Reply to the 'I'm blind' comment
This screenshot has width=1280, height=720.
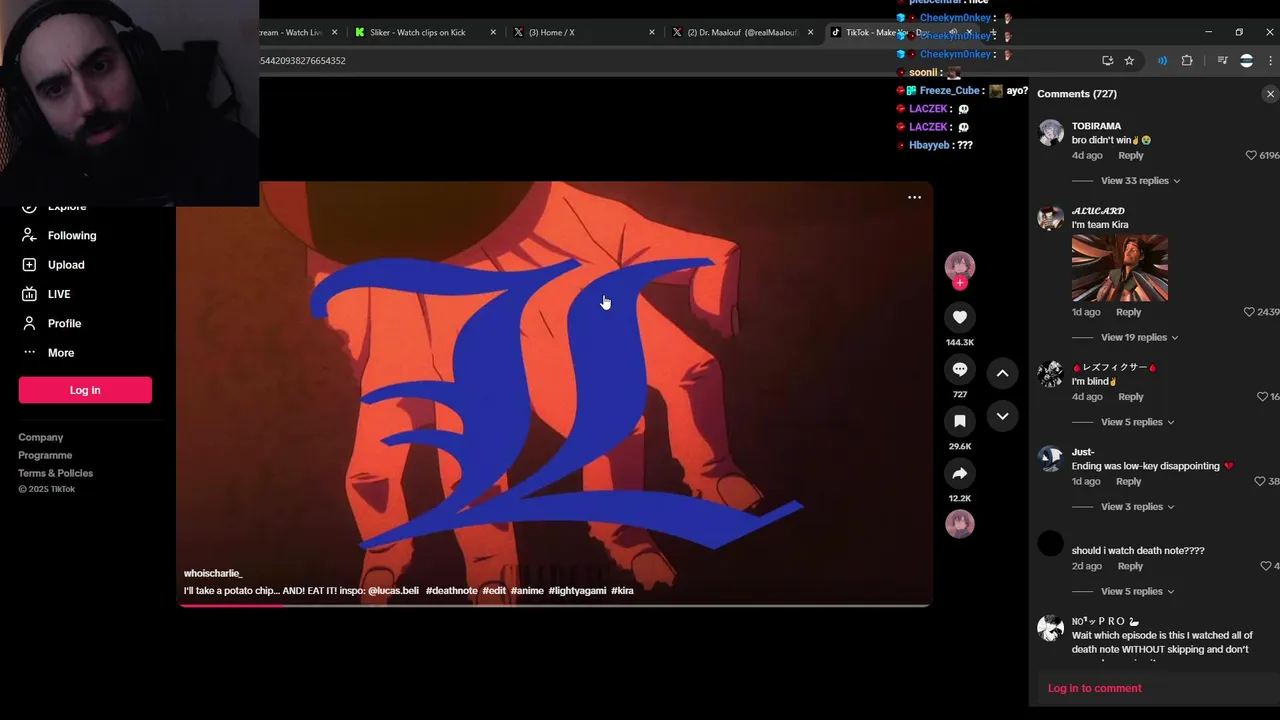coord(1131,397)
